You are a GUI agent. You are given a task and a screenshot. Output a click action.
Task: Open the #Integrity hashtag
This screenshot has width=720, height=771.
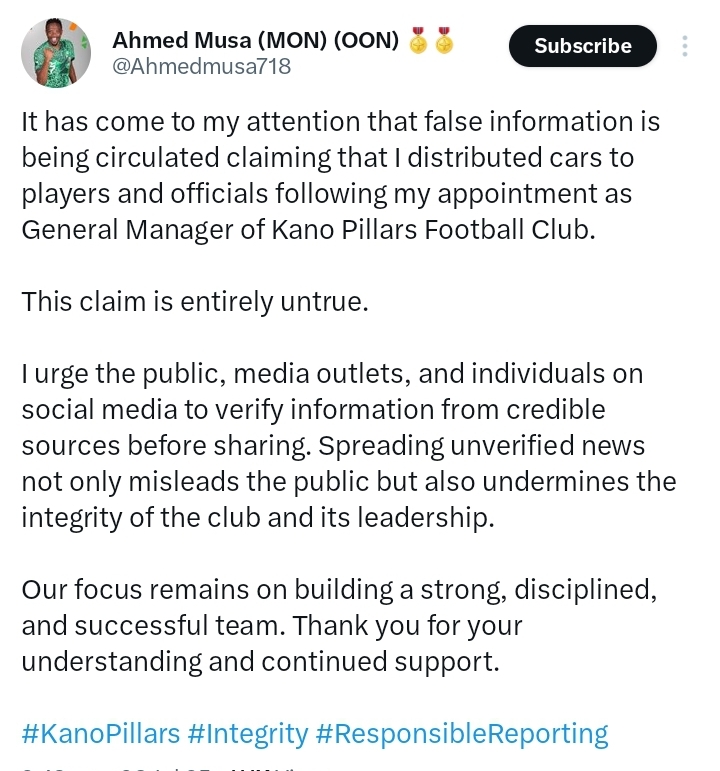(248, 734)
